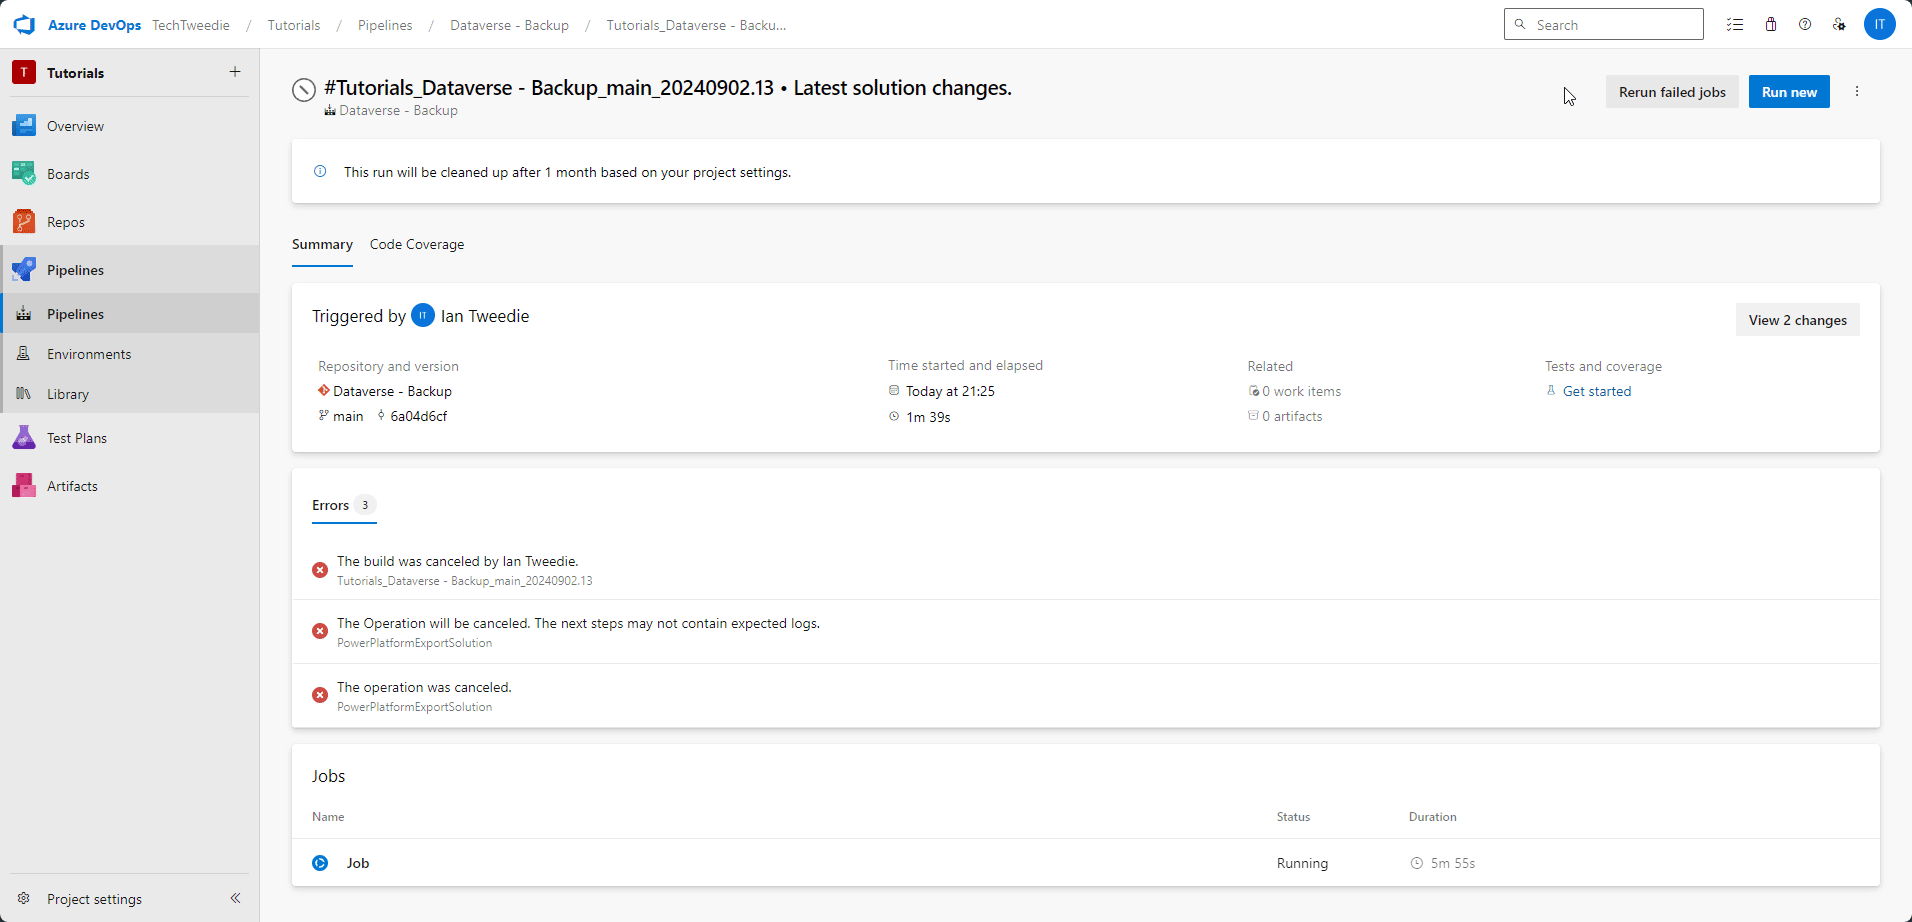Open the Artifacts section
Viewport: 1912px width, 922px height.
tap(71, 485)
